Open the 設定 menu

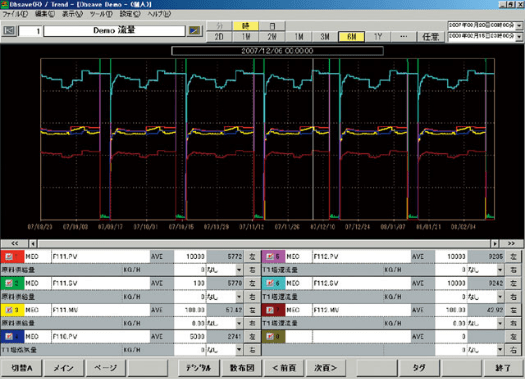click(130, 14)
